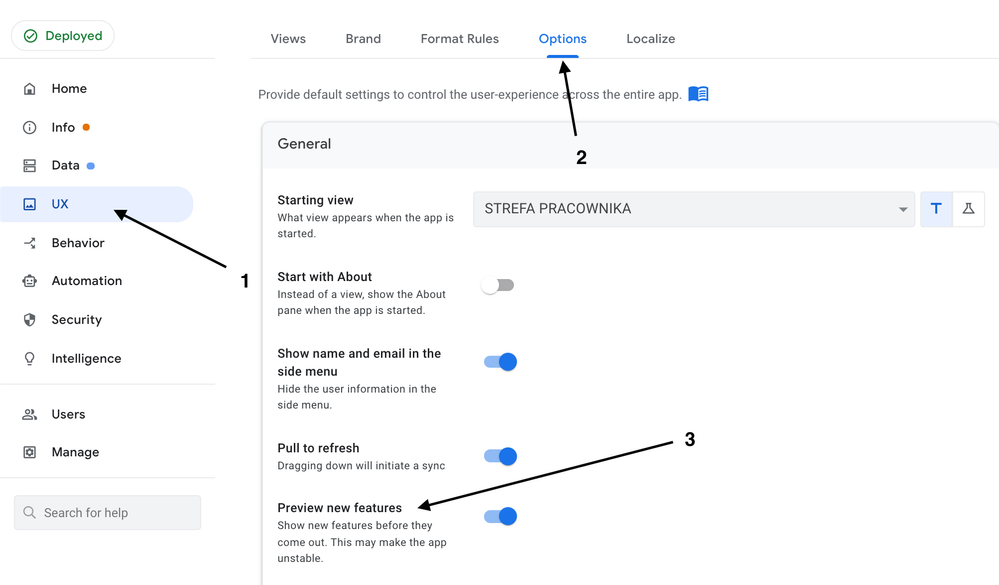Expand the Starting view dropdown arrow
999x585 pixels.
[903, 209]
